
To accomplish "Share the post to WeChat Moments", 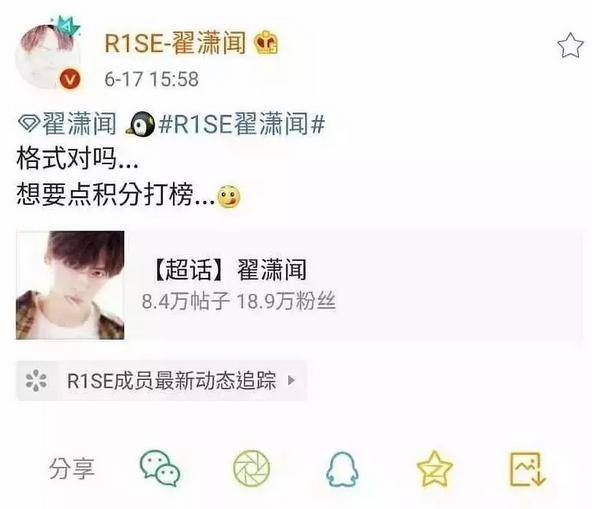I will pos(251,468).
